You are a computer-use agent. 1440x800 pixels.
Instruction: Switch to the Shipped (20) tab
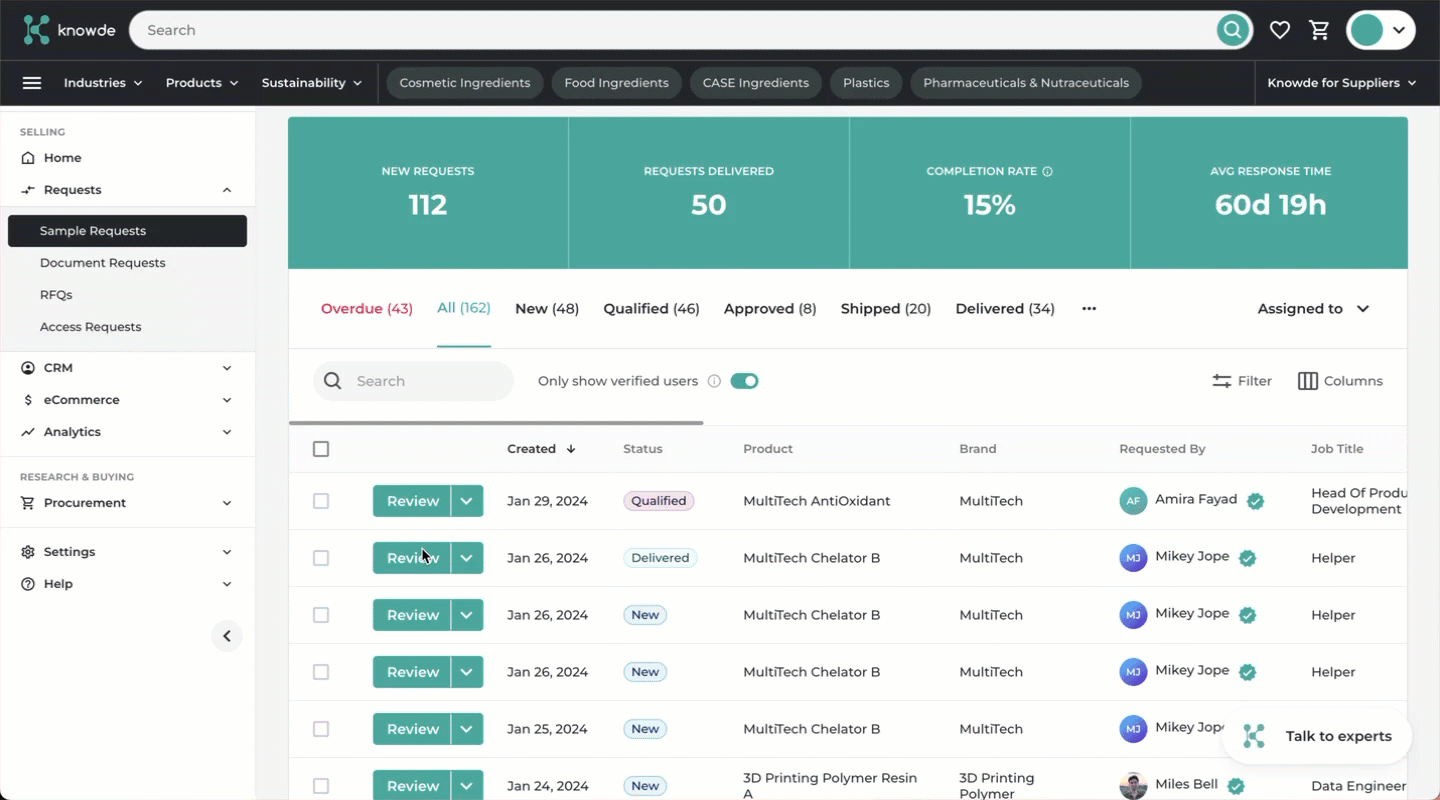[886, 309]
